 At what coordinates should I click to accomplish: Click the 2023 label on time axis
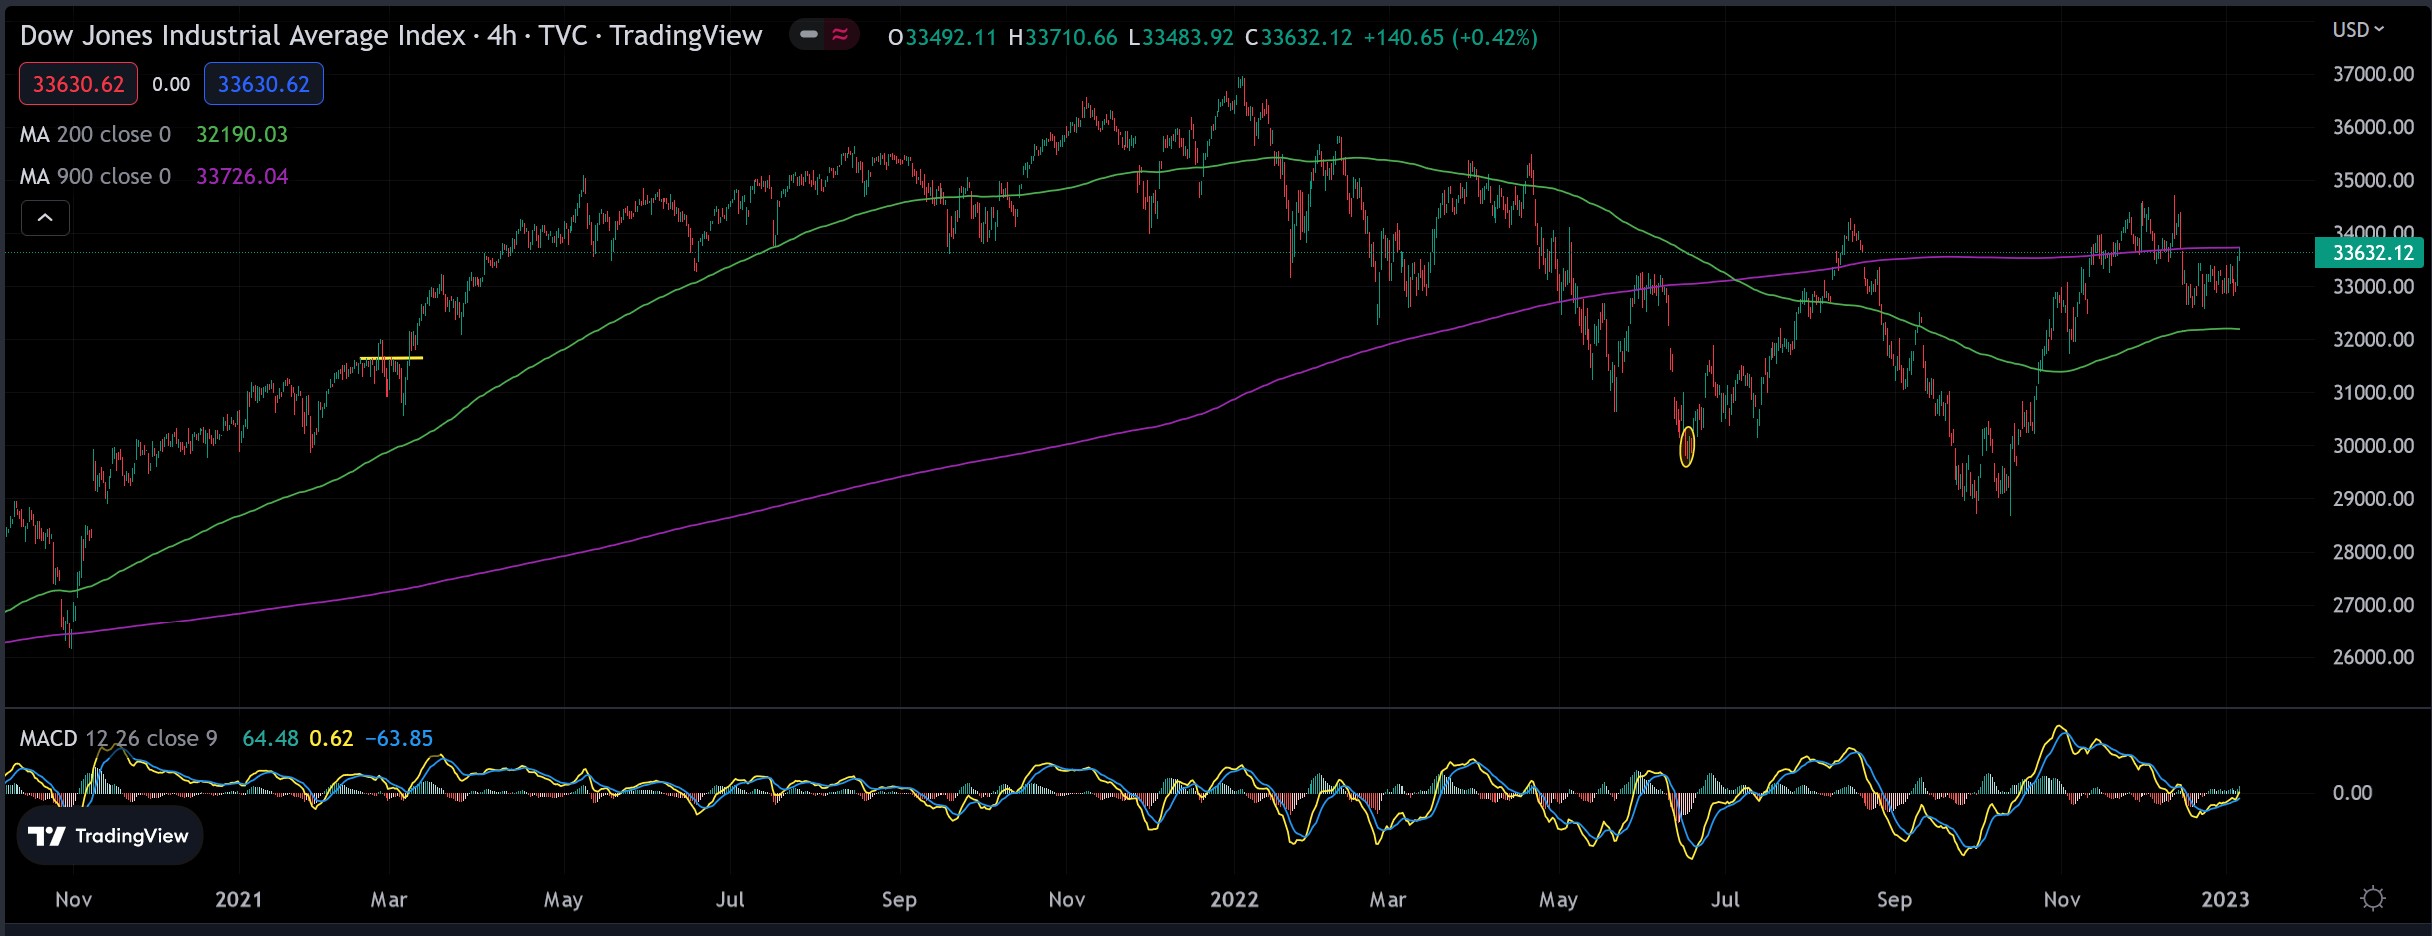pos(2225,899)
